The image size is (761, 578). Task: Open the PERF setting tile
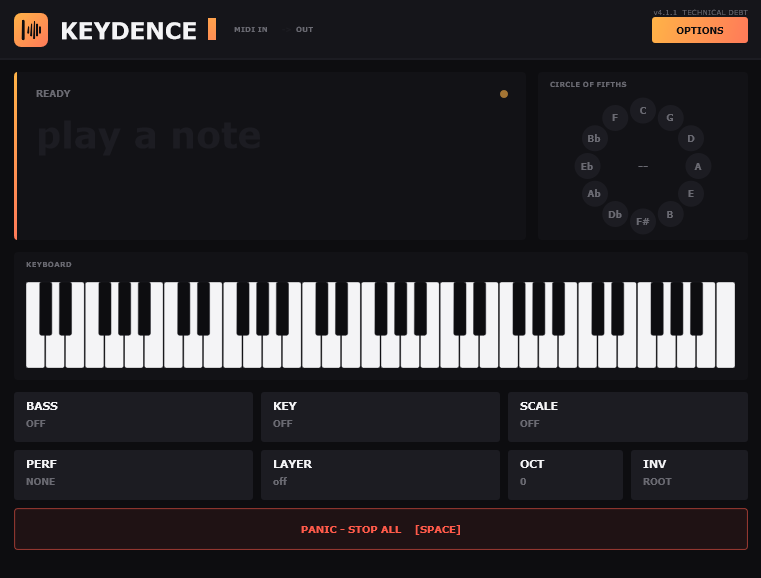click(x=133, y=475)
